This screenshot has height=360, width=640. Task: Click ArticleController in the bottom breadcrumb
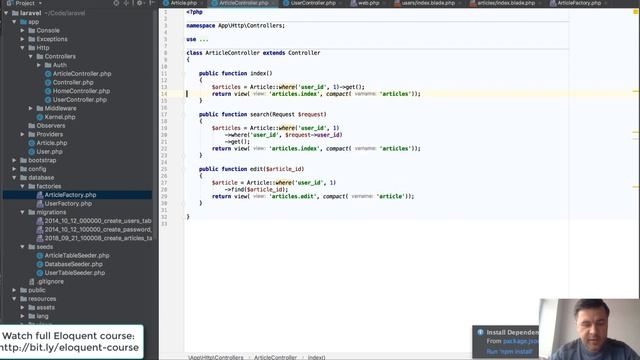pyautogui.click(x=276, y=357)
